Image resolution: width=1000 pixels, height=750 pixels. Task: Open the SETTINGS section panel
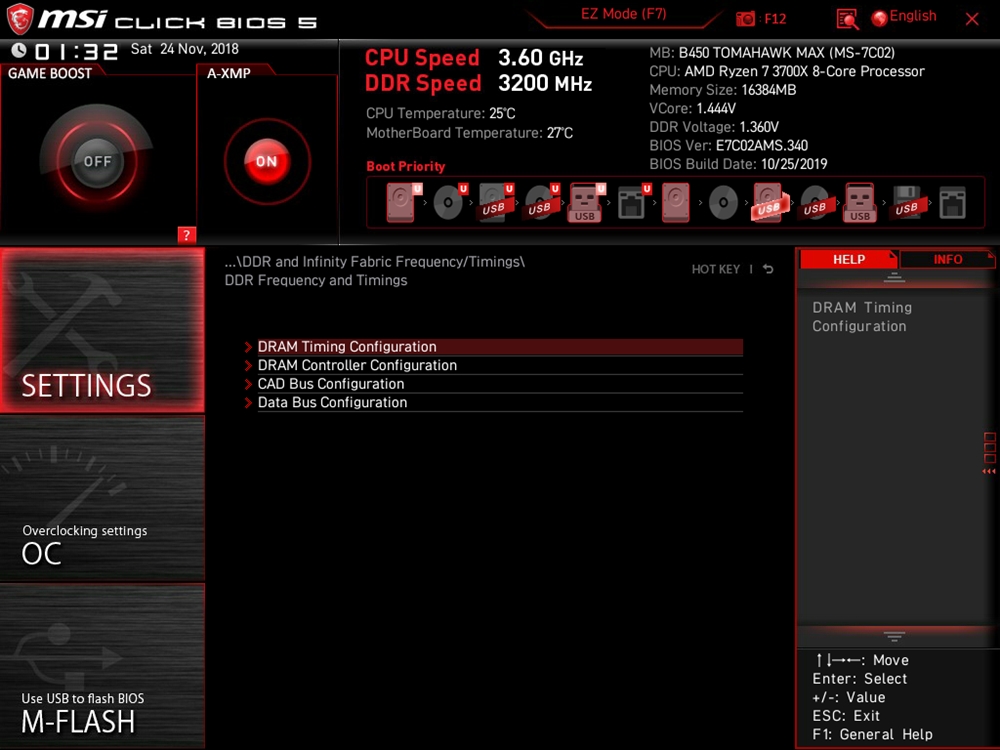[x=102, y=330]
